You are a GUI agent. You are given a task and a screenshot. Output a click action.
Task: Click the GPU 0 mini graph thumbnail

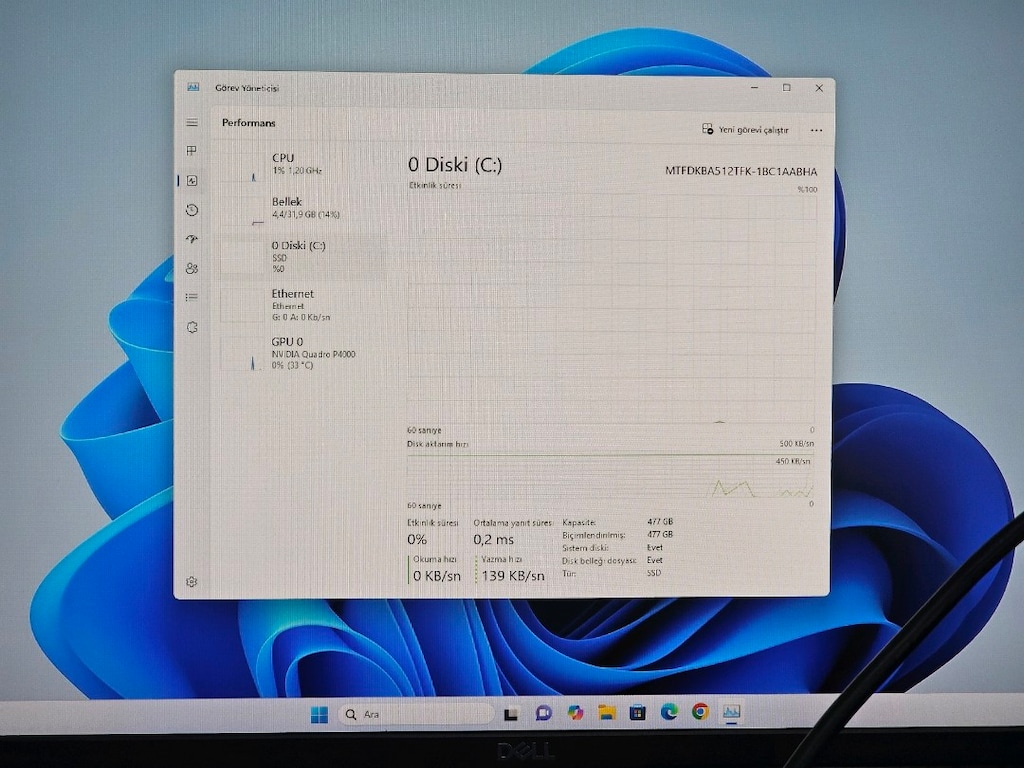tap(242, 354)
